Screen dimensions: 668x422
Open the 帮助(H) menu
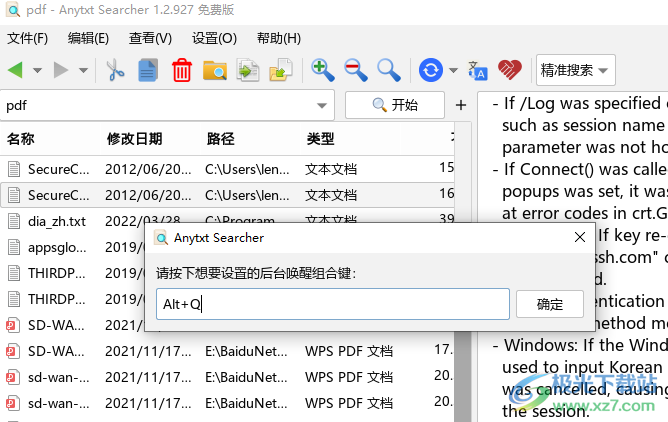pyautogui.click(x=279, y=38)
